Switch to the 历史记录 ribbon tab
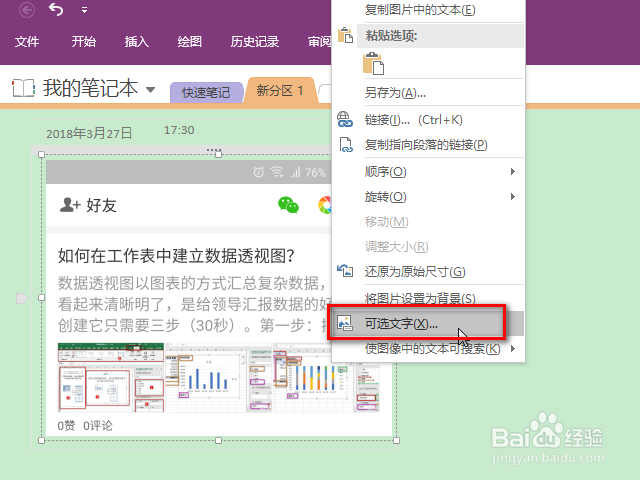Image resolution: width=640 pixels, height=480 pixels. [x=255, y=41]
